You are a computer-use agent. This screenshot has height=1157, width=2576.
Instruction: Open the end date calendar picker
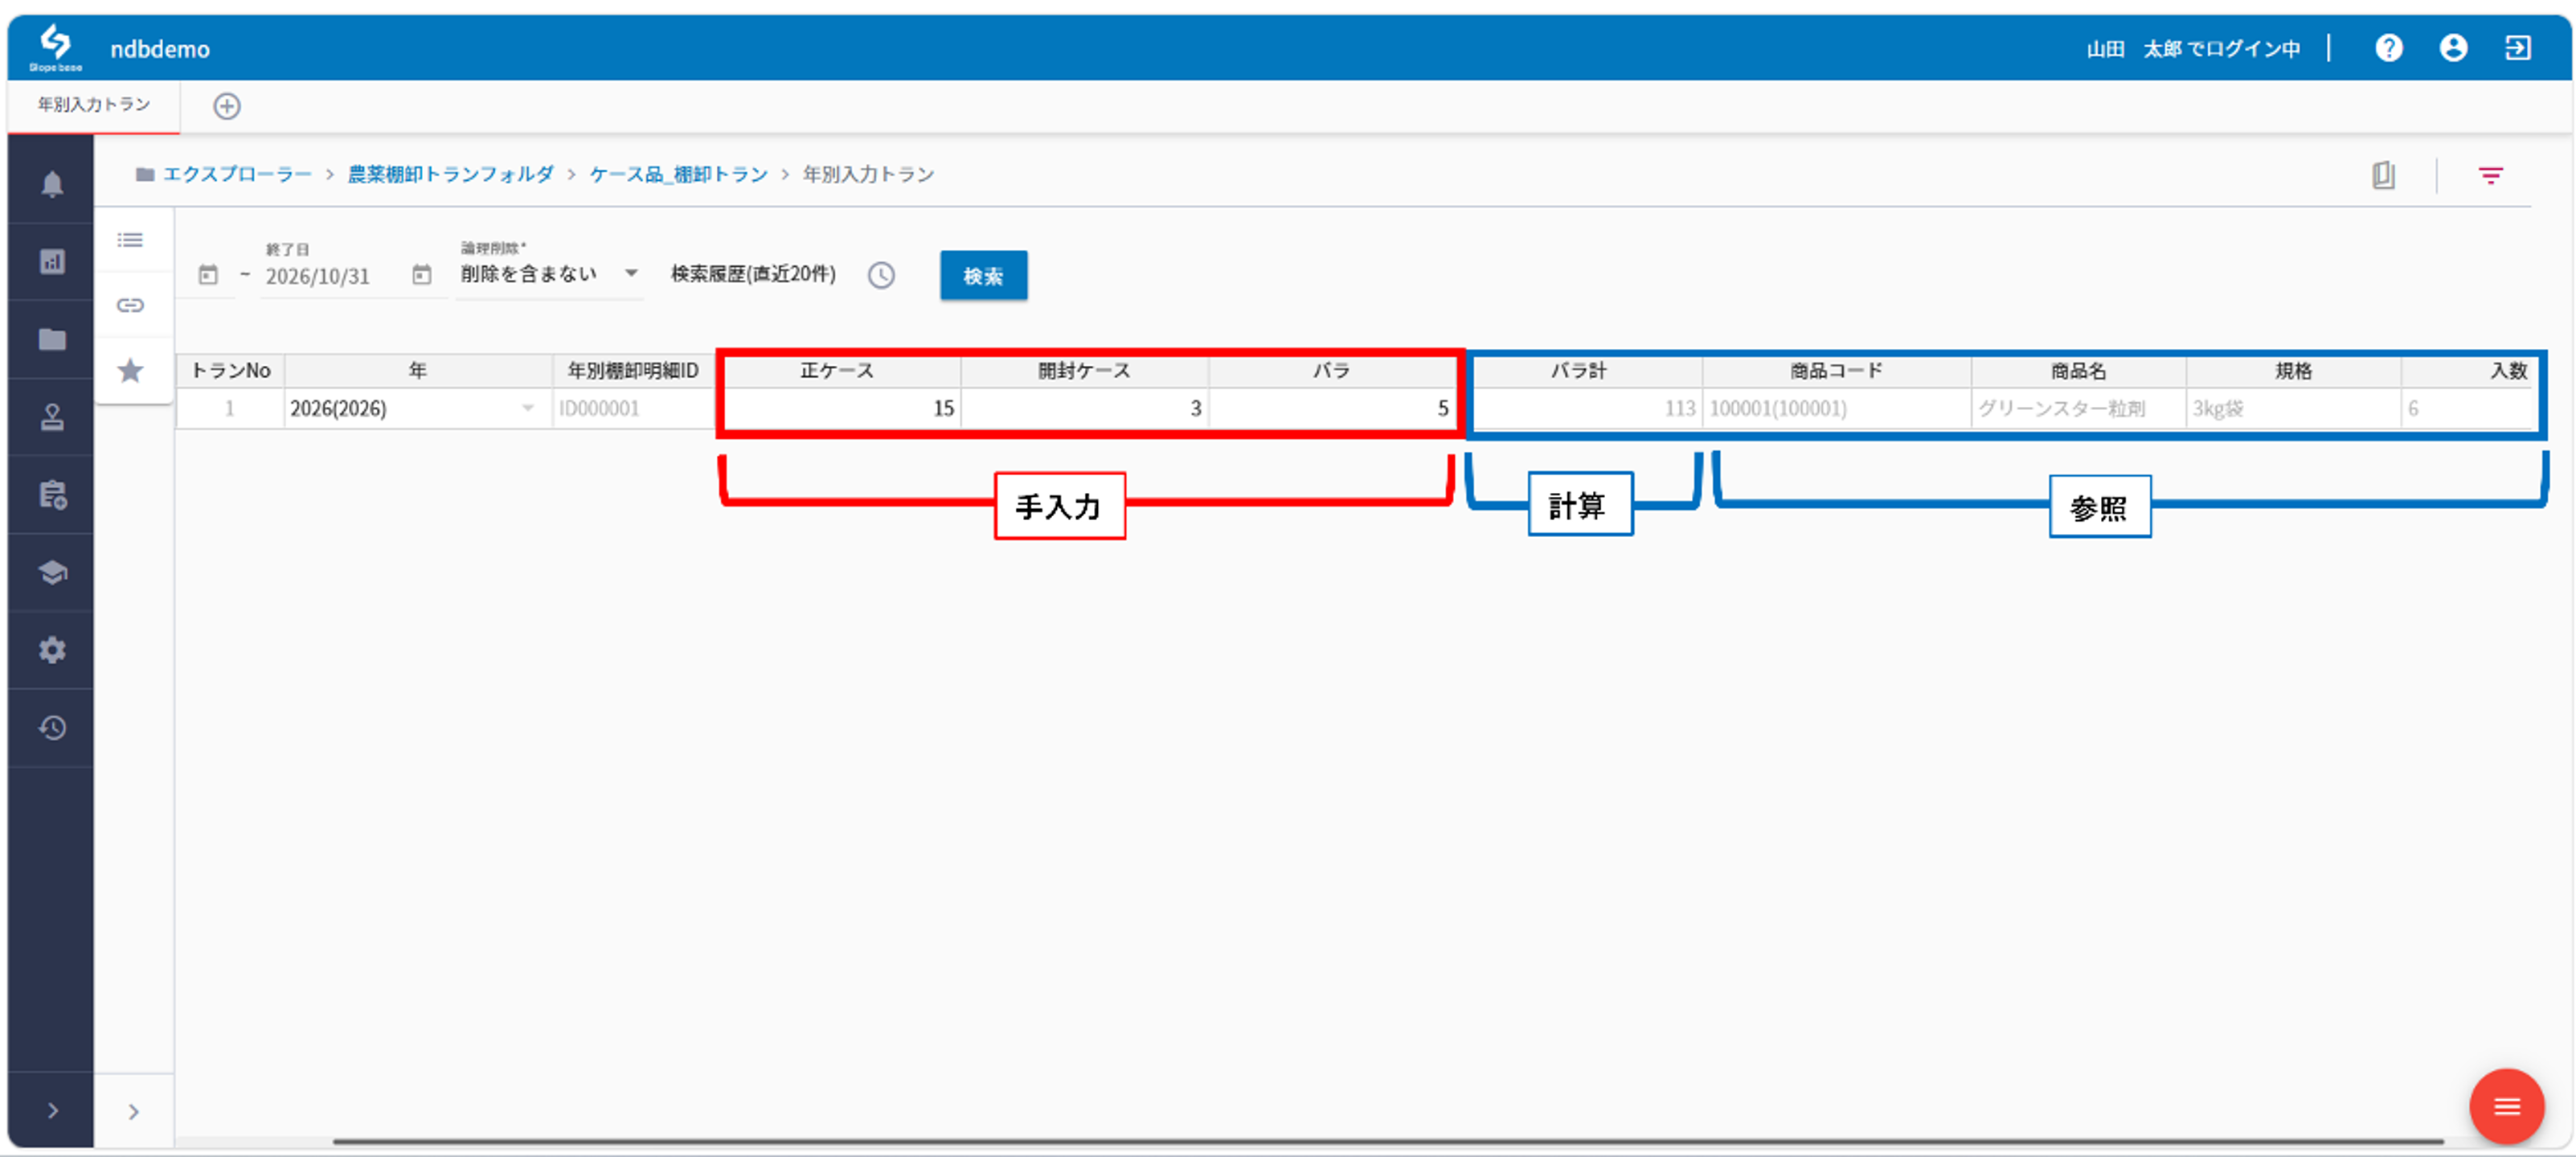tap(422, 275)
